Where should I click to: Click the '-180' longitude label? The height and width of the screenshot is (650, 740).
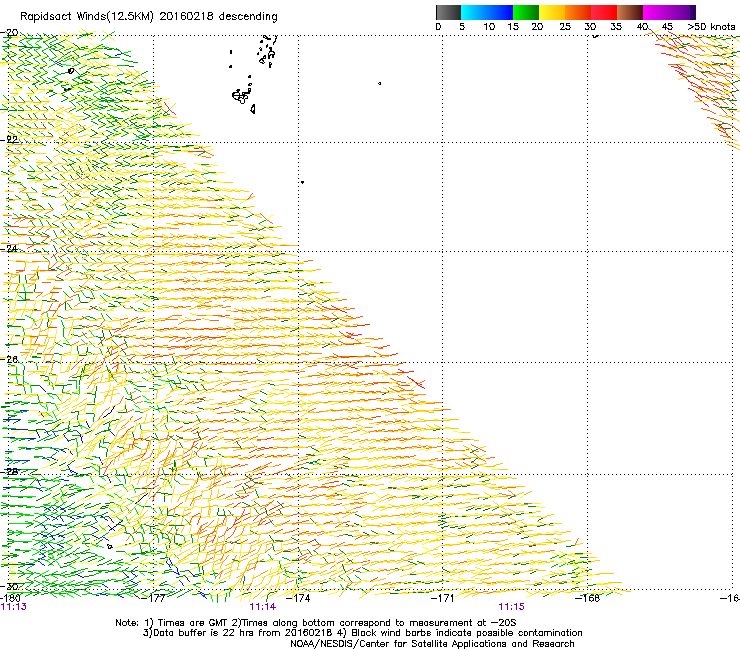[9, 598]
